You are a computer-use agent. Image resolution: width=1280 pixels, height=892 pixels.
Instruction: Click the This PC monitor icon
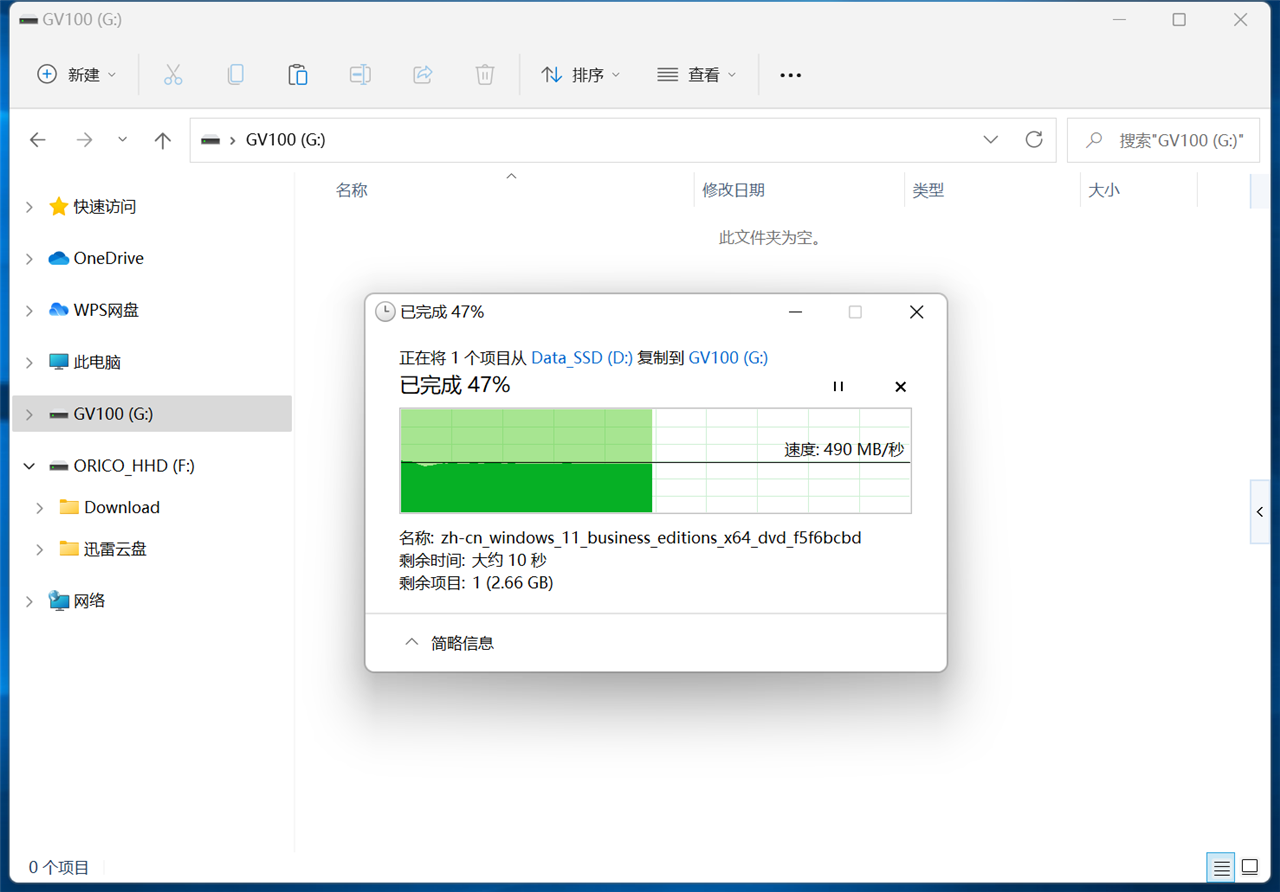[58, 362]
